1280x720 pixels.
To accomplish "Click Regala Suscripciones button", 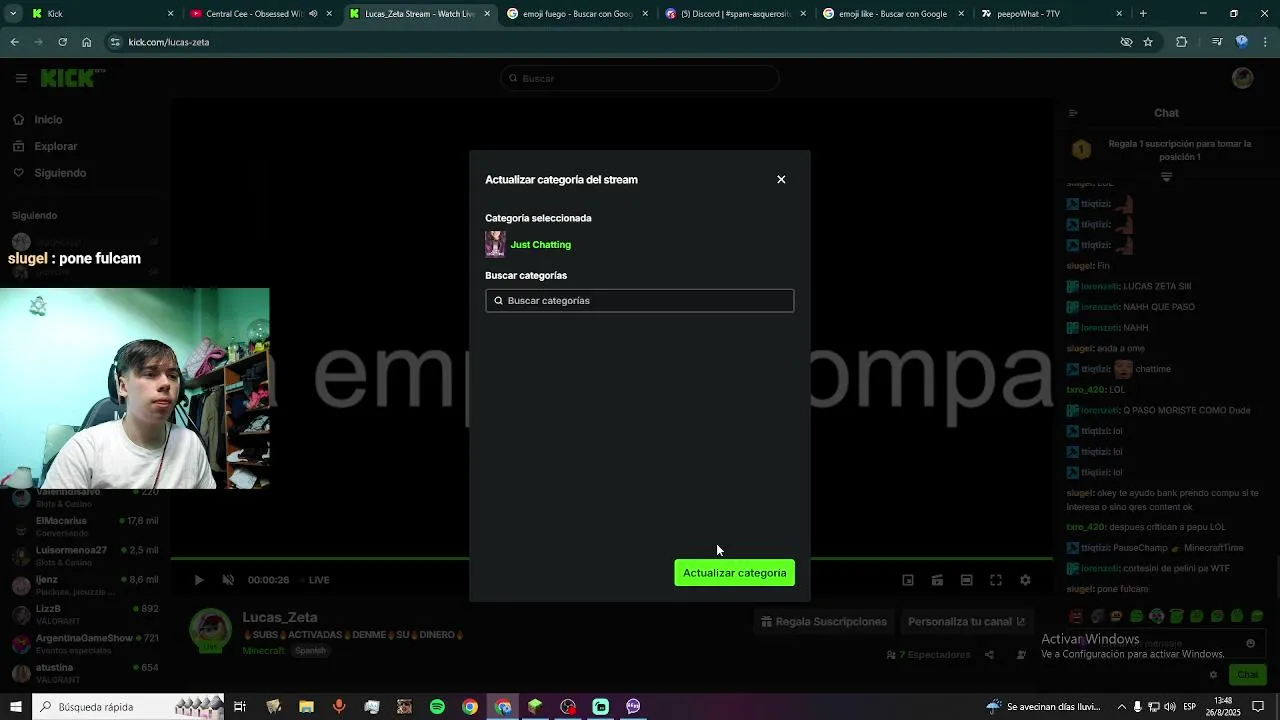I will tap(823, 622).
